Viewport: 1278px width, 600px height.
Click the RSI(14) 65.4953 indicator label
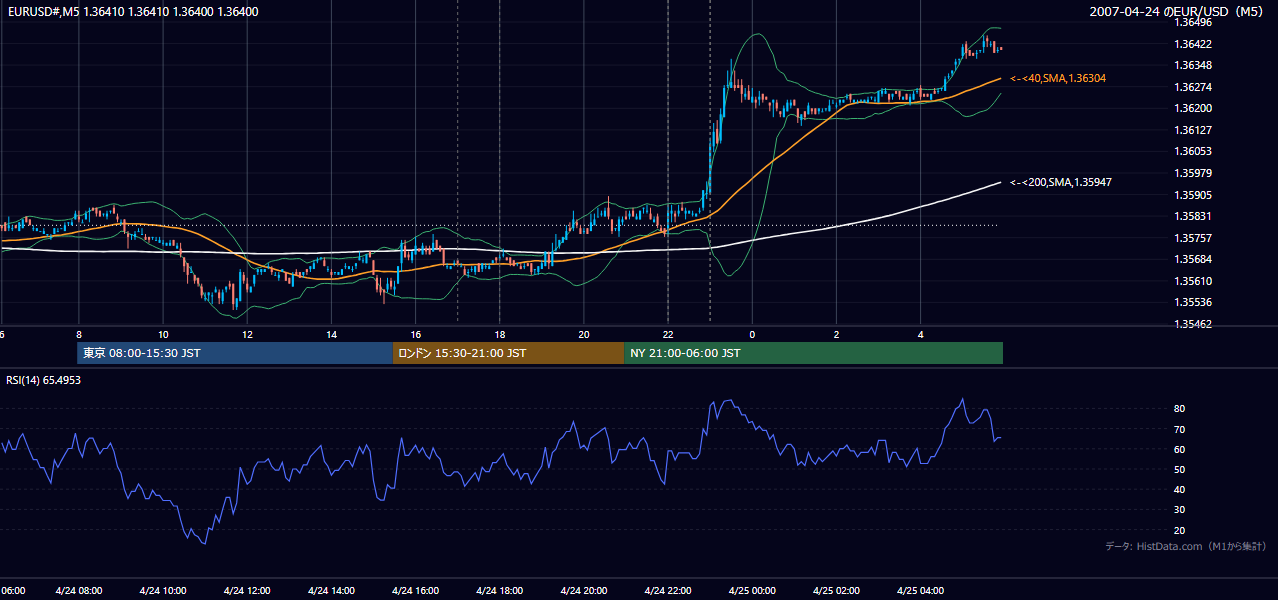(x=43, y=380)
